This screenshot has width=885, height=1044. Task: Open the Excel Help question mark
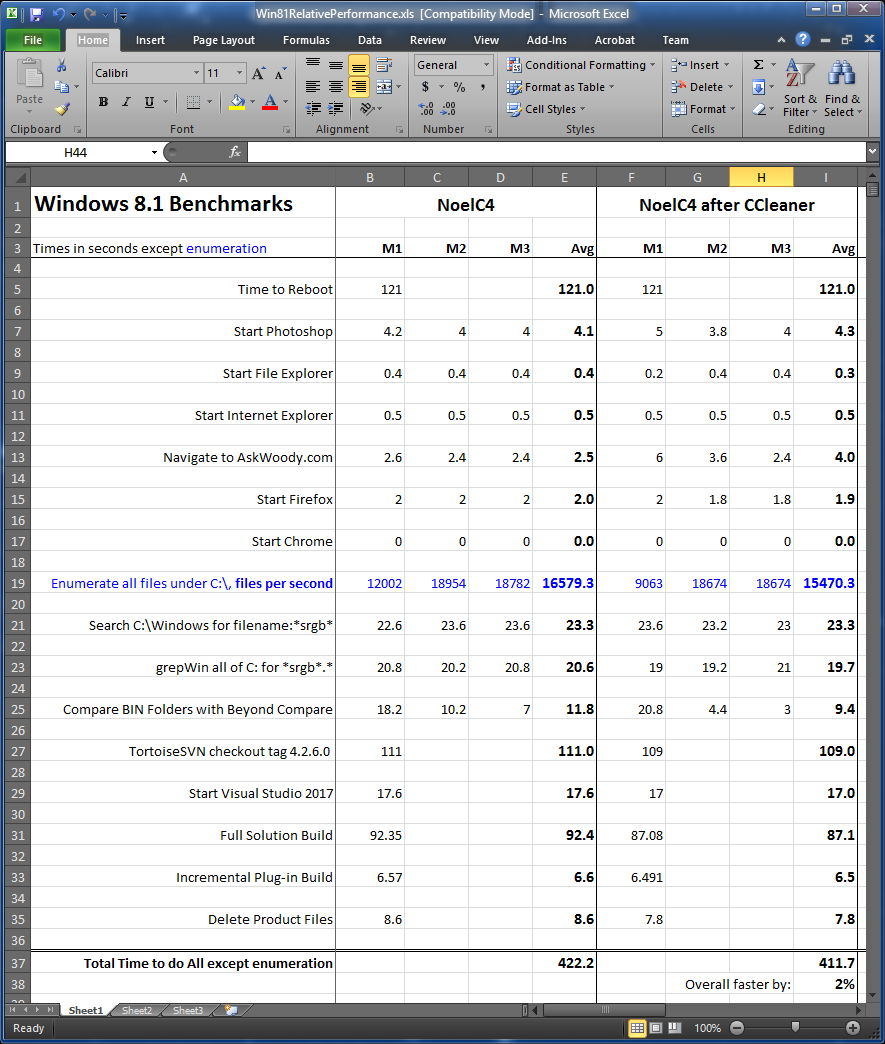tap(802, 39)
